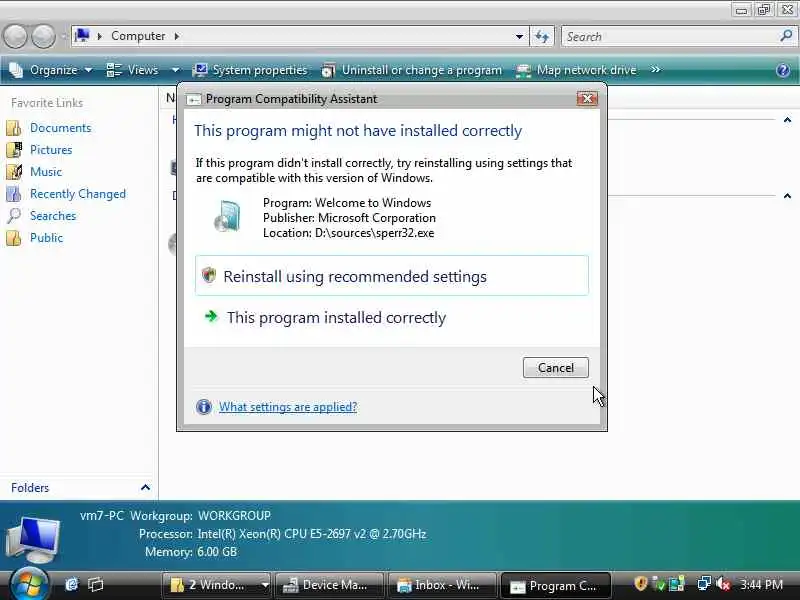
Task: Click the installer disc program icon
Action: (228, 216)
